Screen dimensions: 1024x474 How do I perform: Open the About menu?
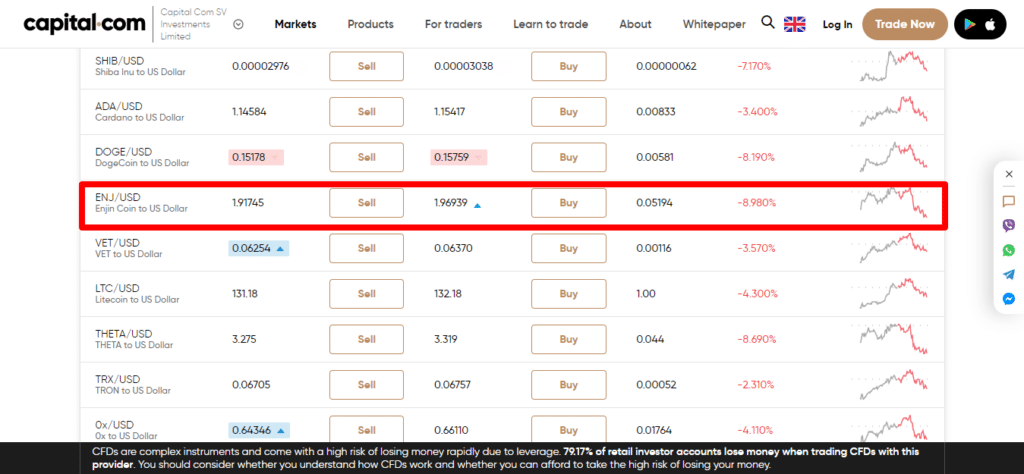[x=635, y=24]
